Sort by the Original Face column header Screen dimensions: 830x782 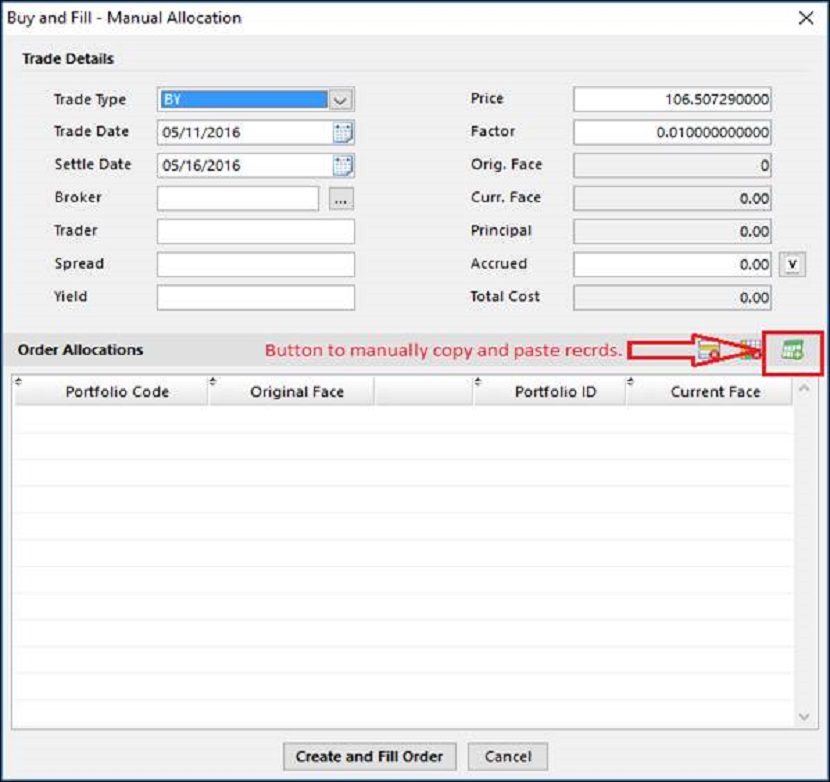pyautogui.click(x=292, y=392)
